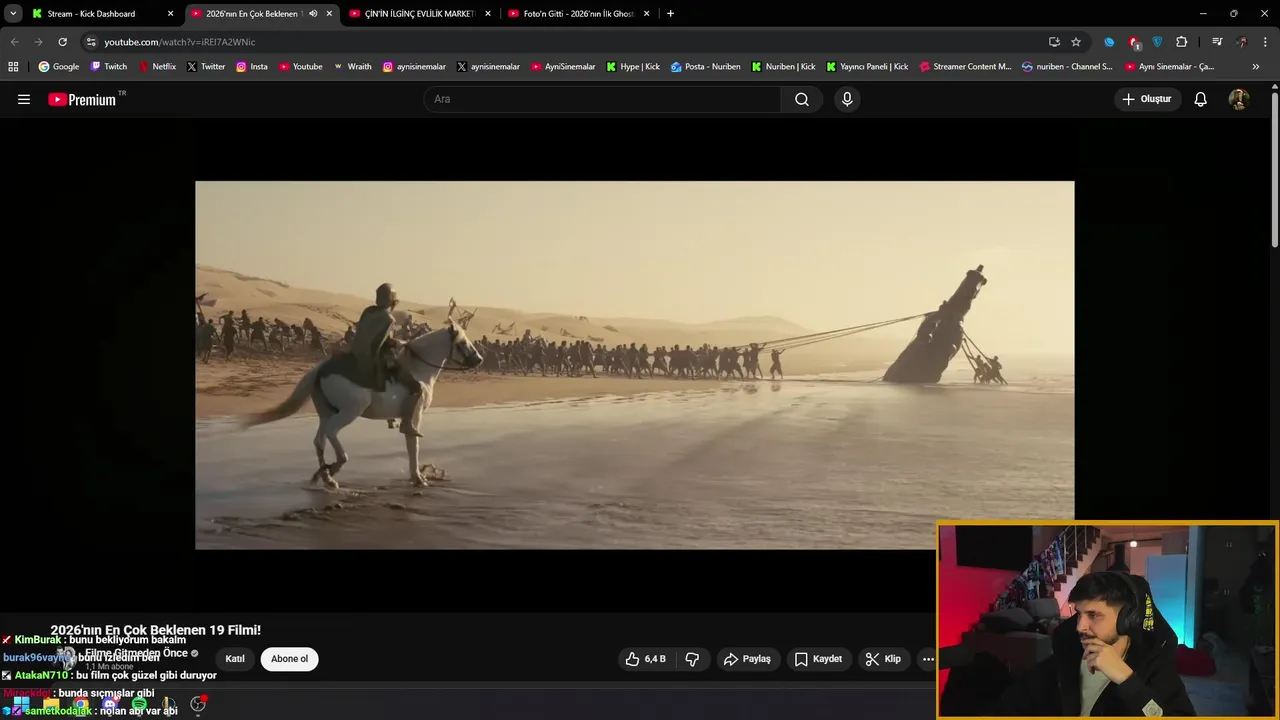Open the Apps grid in bookmarks bar
The image size is (1280, 720).
(13, 67)
